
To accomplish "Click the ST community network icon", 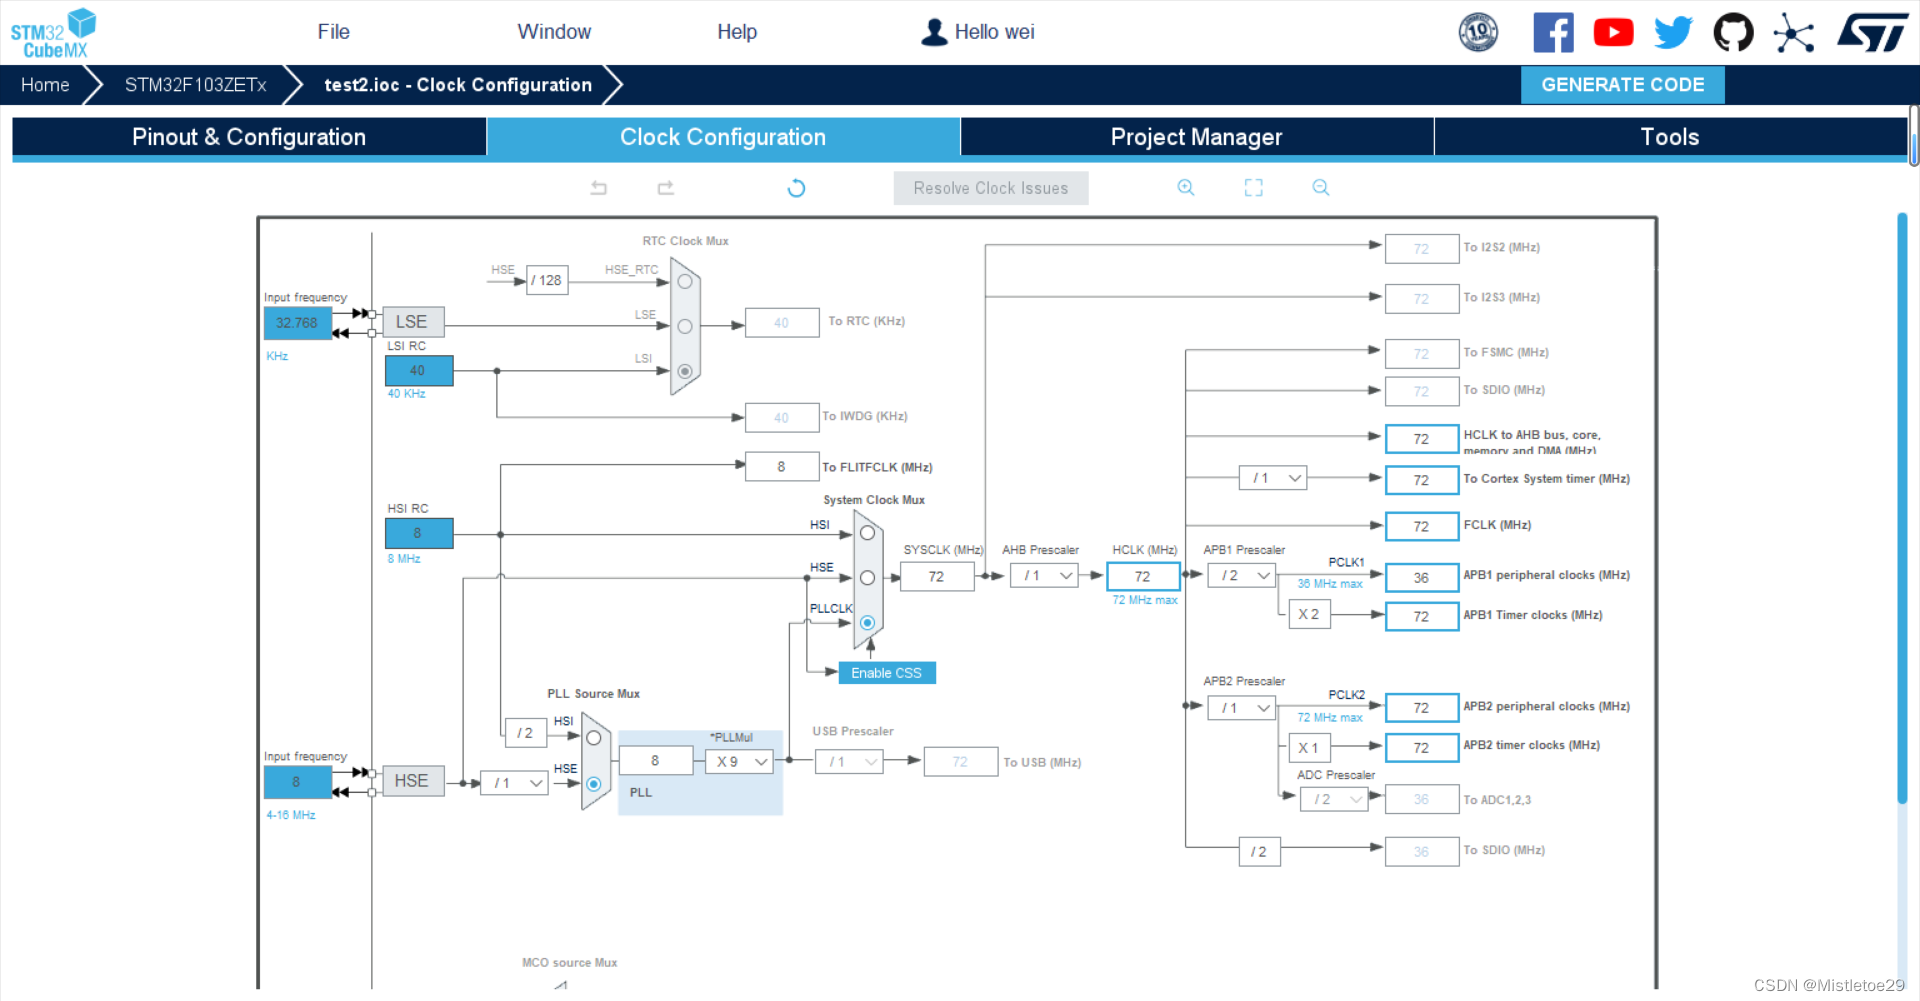I will click(x=1794, y=33).
